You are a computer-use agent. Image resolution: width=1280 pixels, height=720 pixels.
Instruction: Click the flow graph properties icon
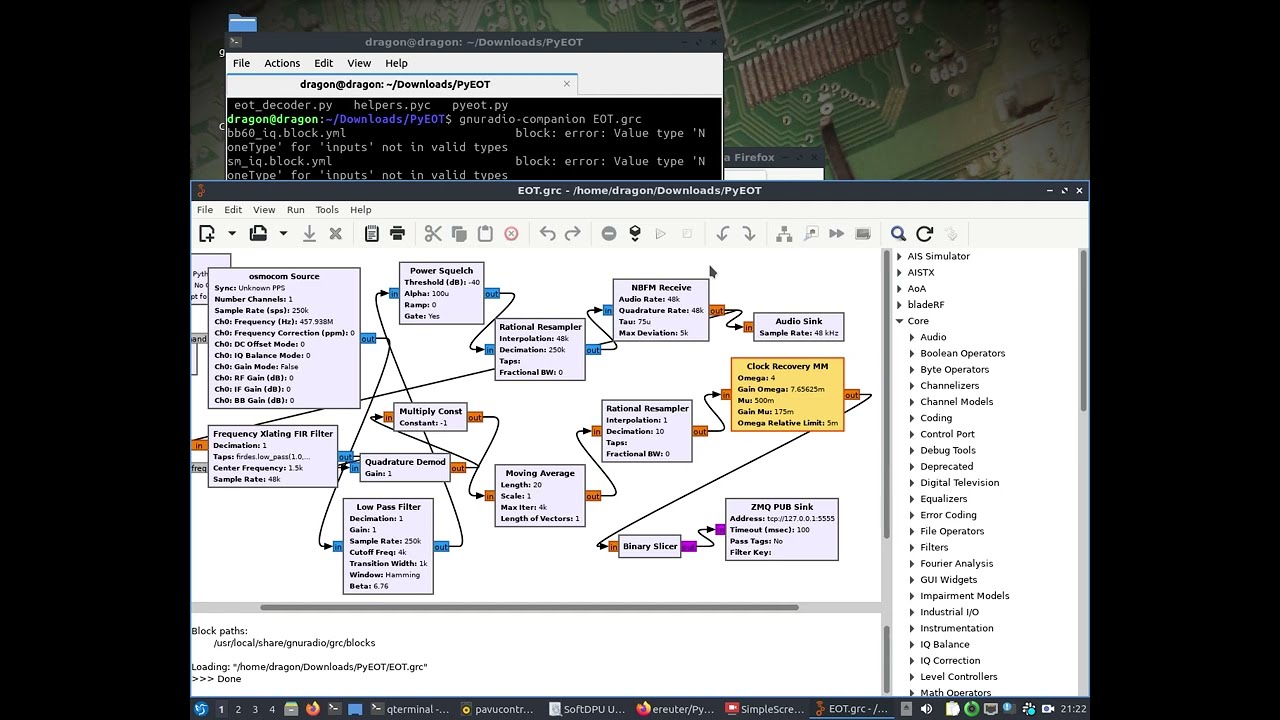[x=371, y=234]
